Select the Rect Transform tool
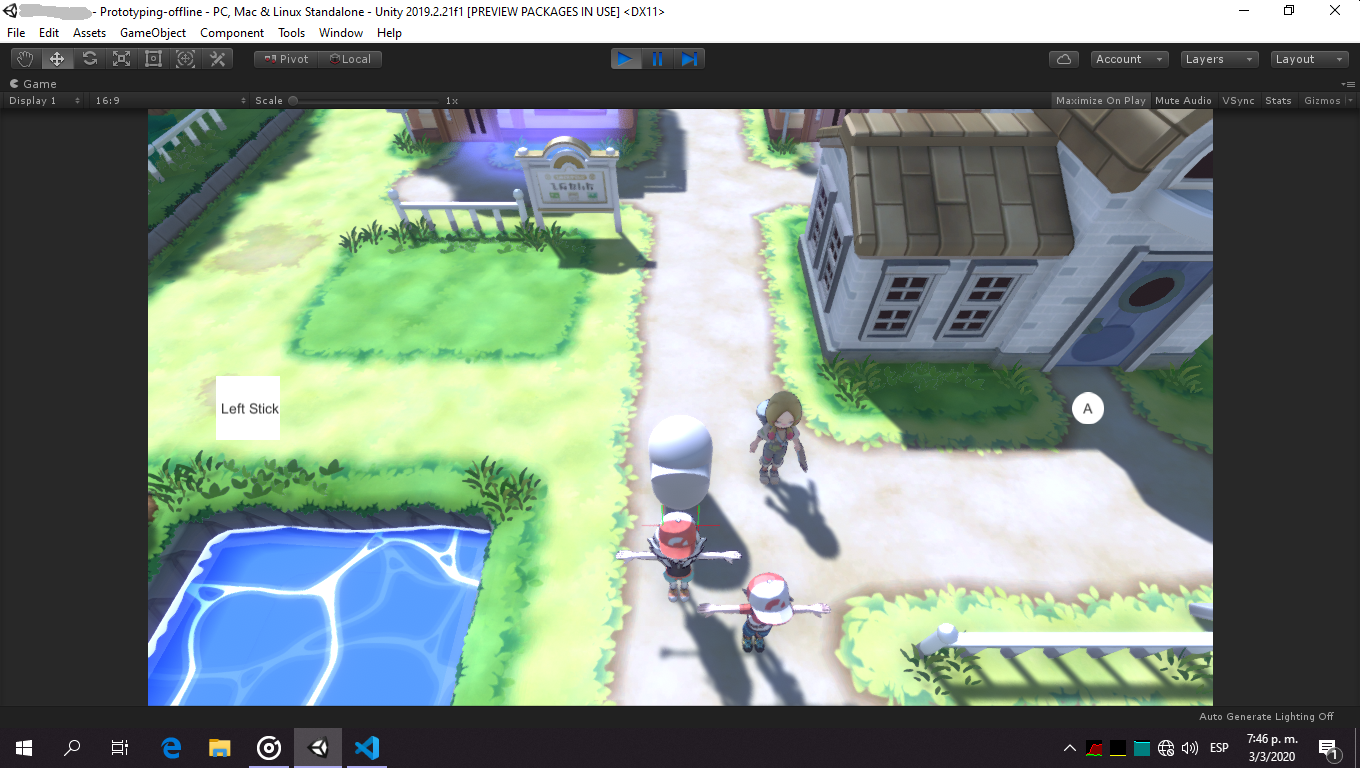This screenshot has width=1360, height=768. coord(153,59)
